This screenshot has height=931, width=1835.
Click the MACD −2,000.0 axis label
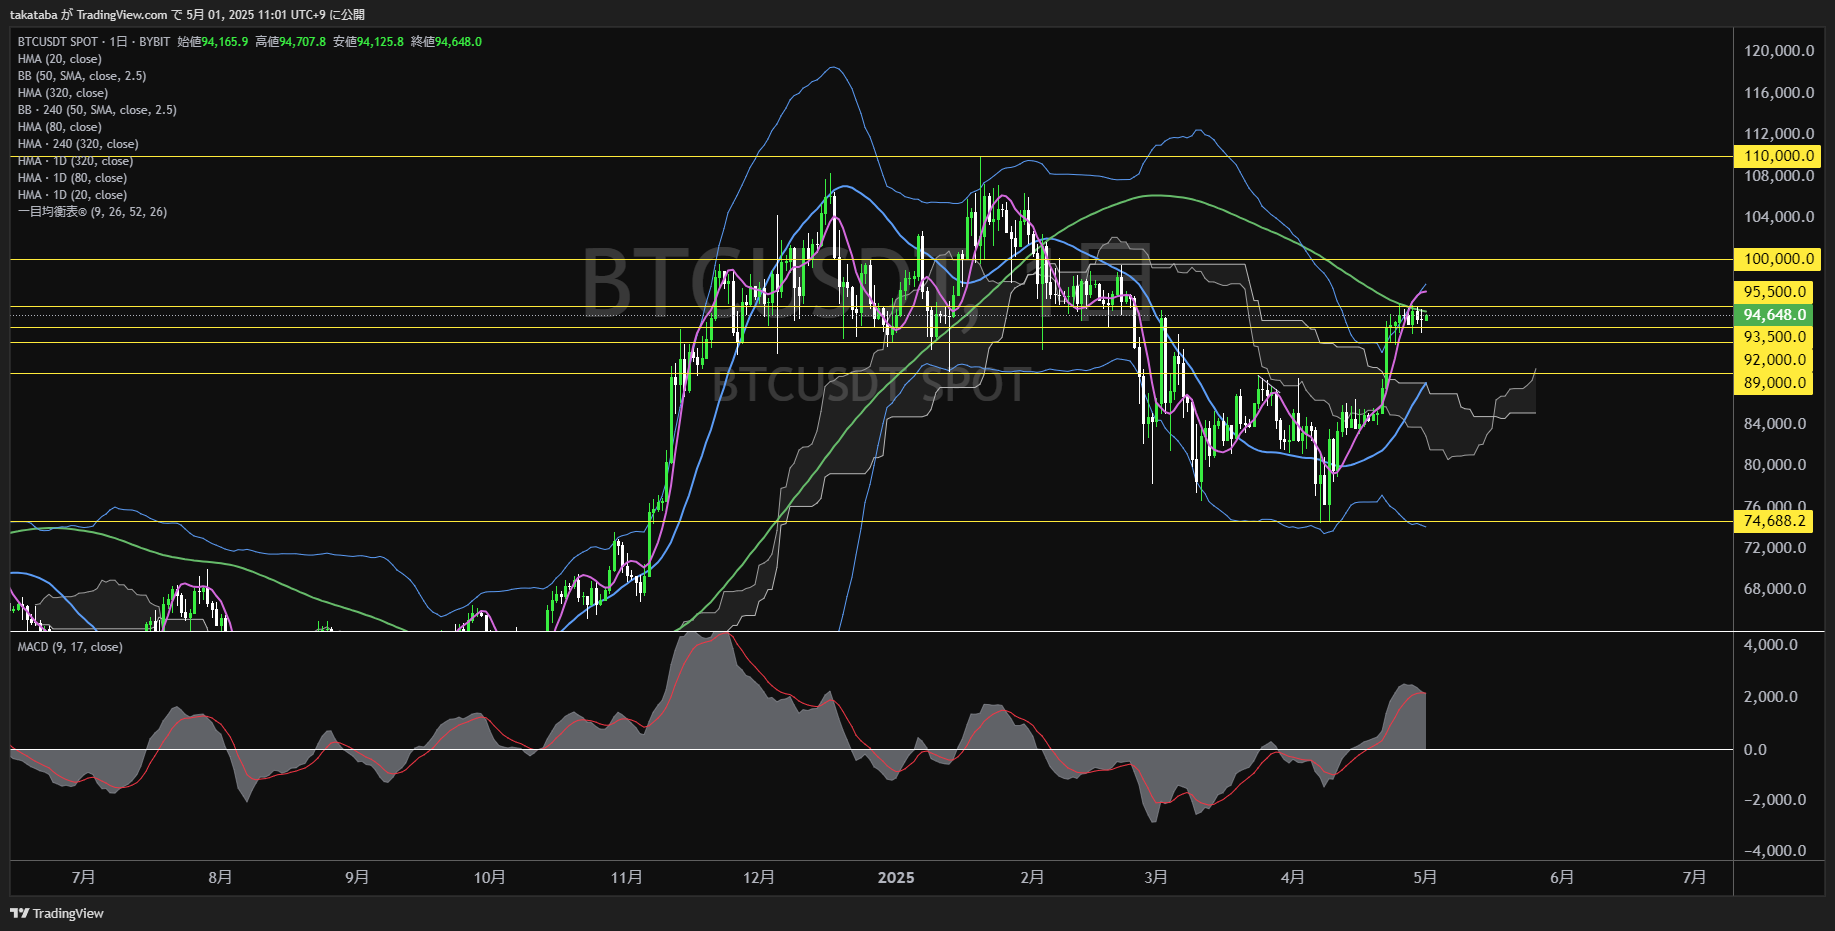(1775, 800)
